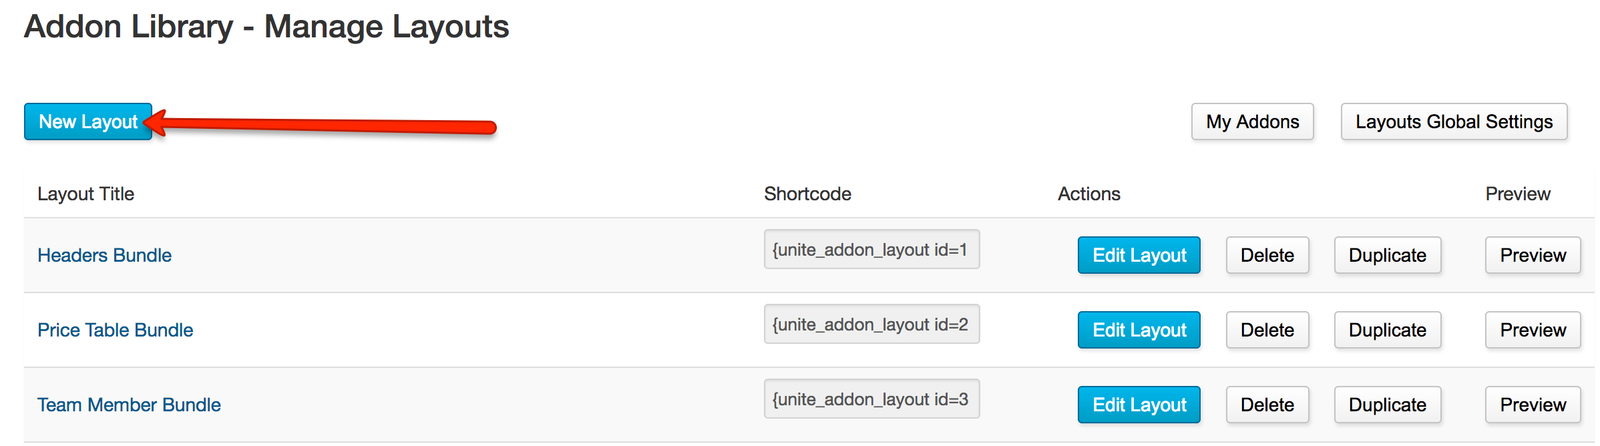Image resolution: width=1600 pixels, height=446 pixels.
Task: Edit Layout for Team Member Bundle
Action: 1139,405
